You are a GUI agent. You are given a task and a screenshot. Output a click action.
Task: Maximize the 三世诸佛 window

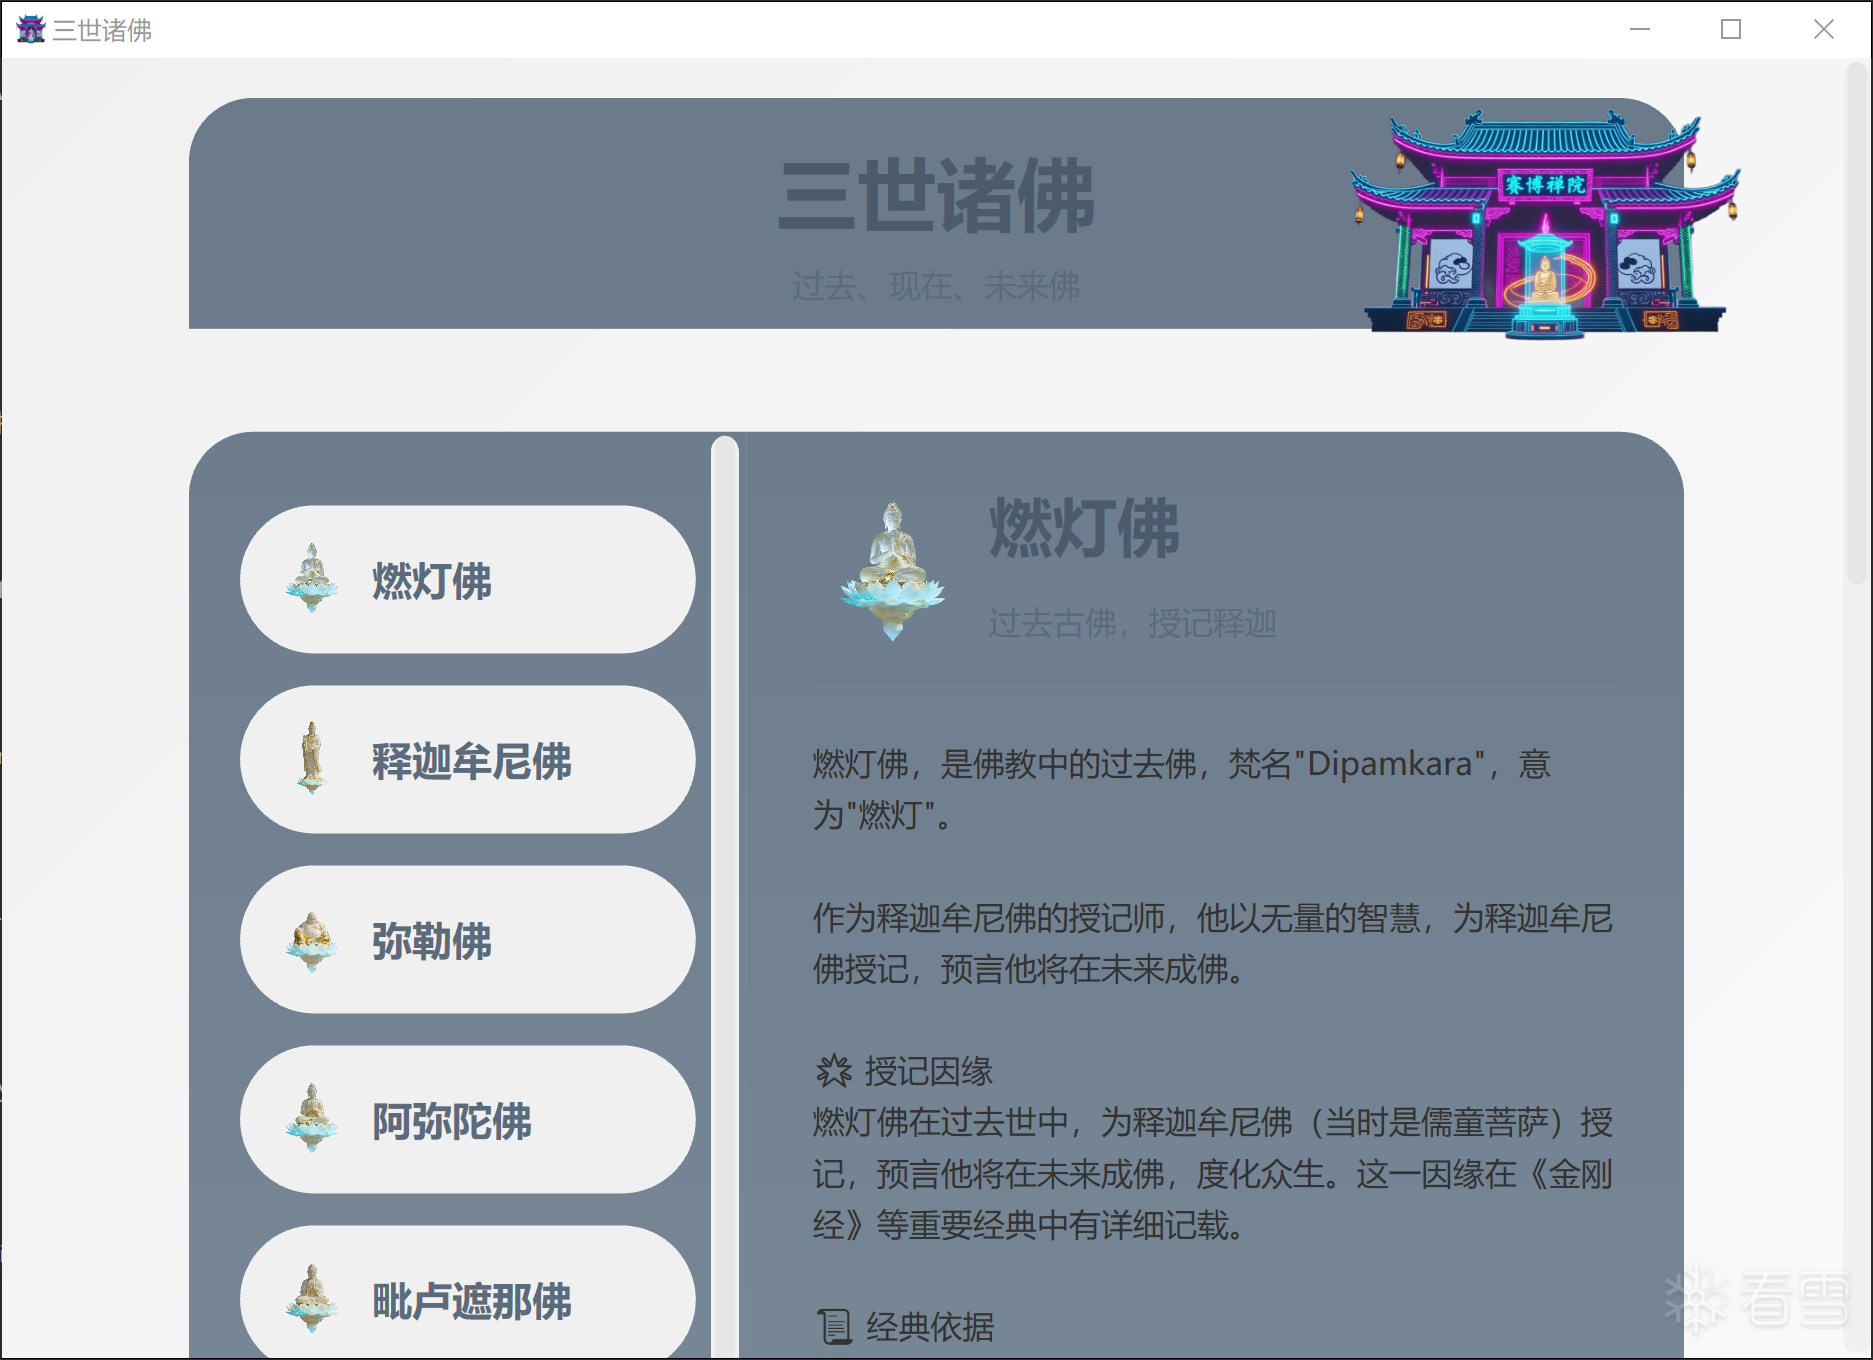point(1731,30)
